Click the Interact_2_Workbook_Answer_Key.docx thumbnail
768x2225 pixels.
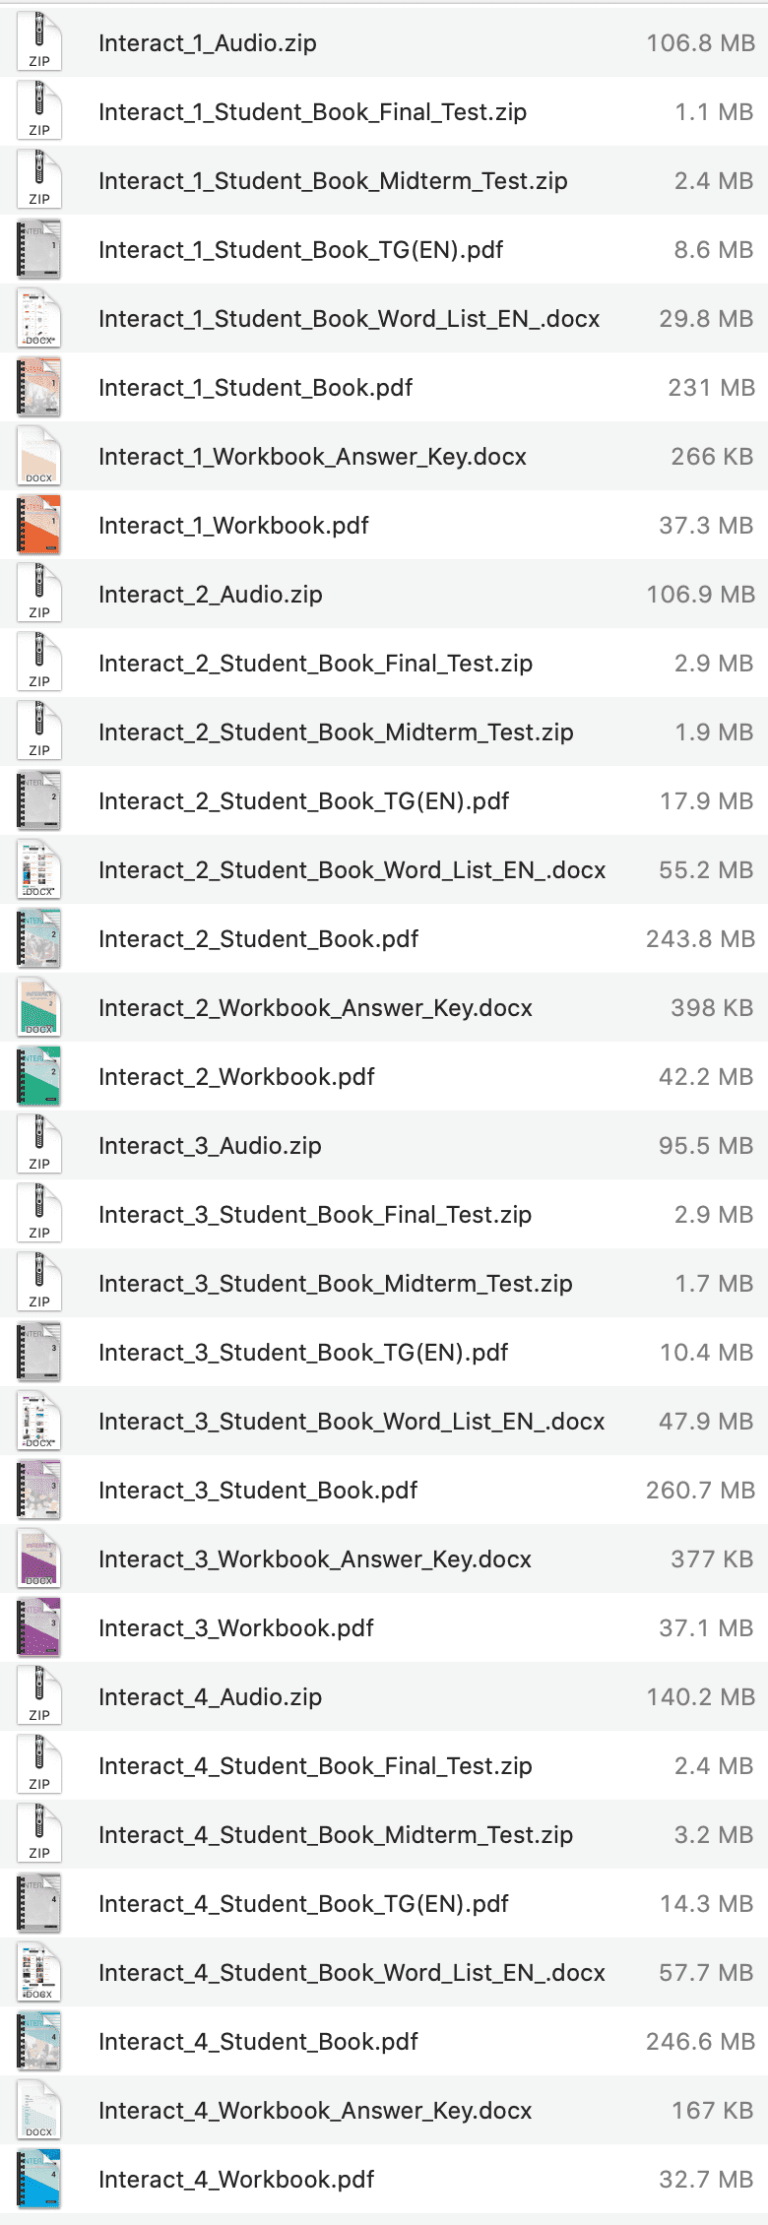pyautogui.click(x=39, y=1008)
